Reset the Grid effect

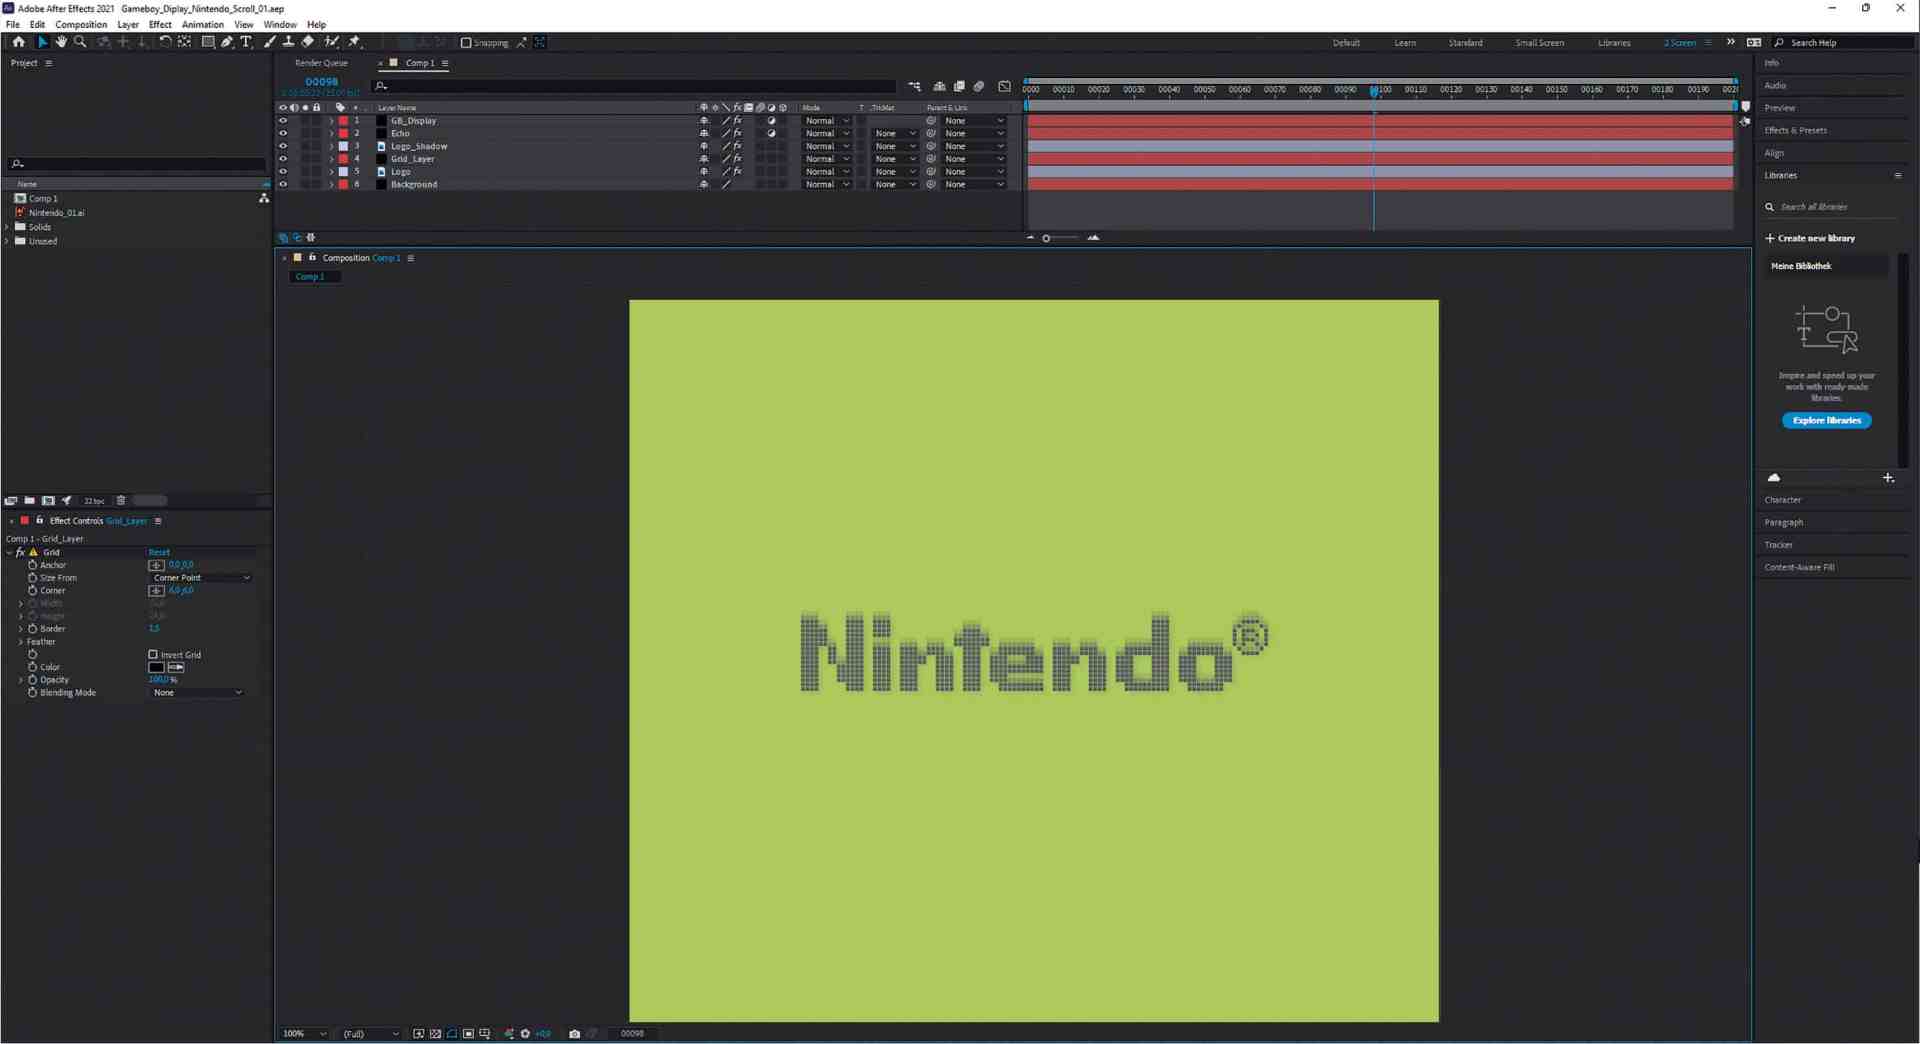(x=159, y=551)
